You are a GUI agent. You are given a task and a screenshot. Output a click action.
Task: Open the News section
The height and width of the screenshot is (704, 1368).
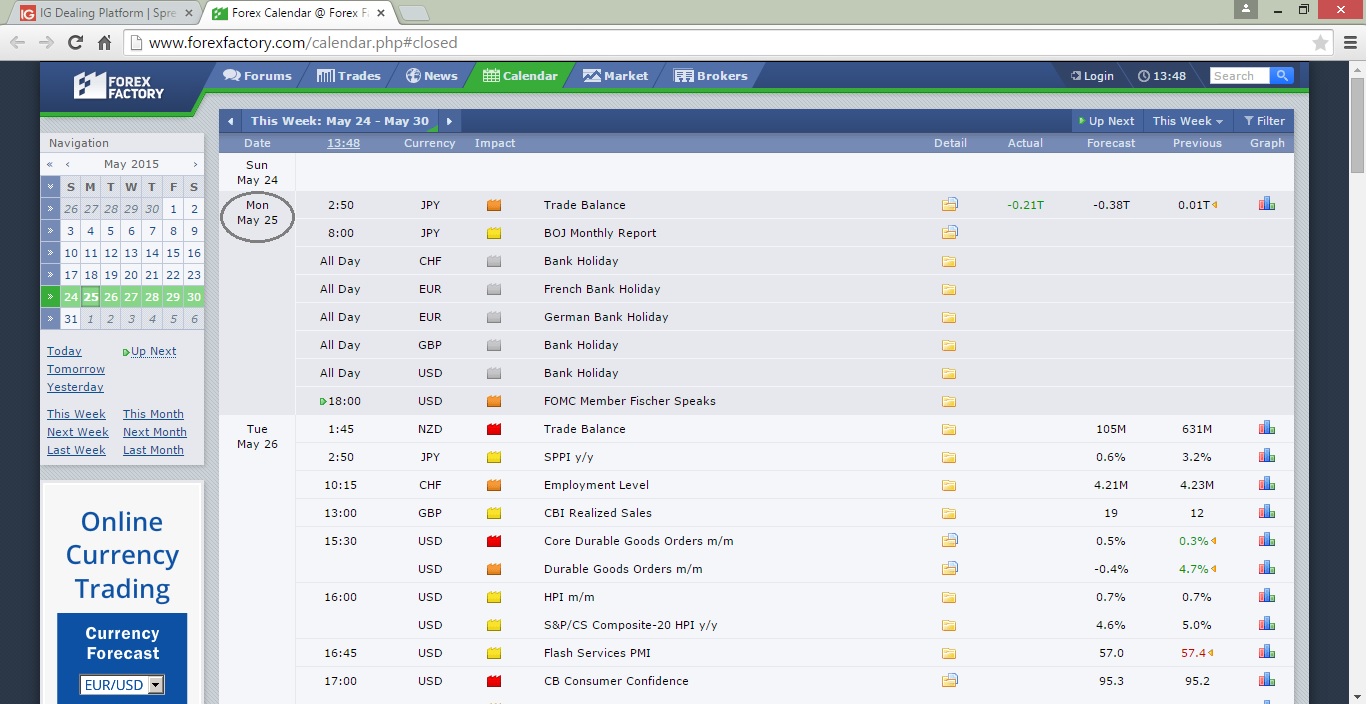pyautogui.click(x=431, y=76)
